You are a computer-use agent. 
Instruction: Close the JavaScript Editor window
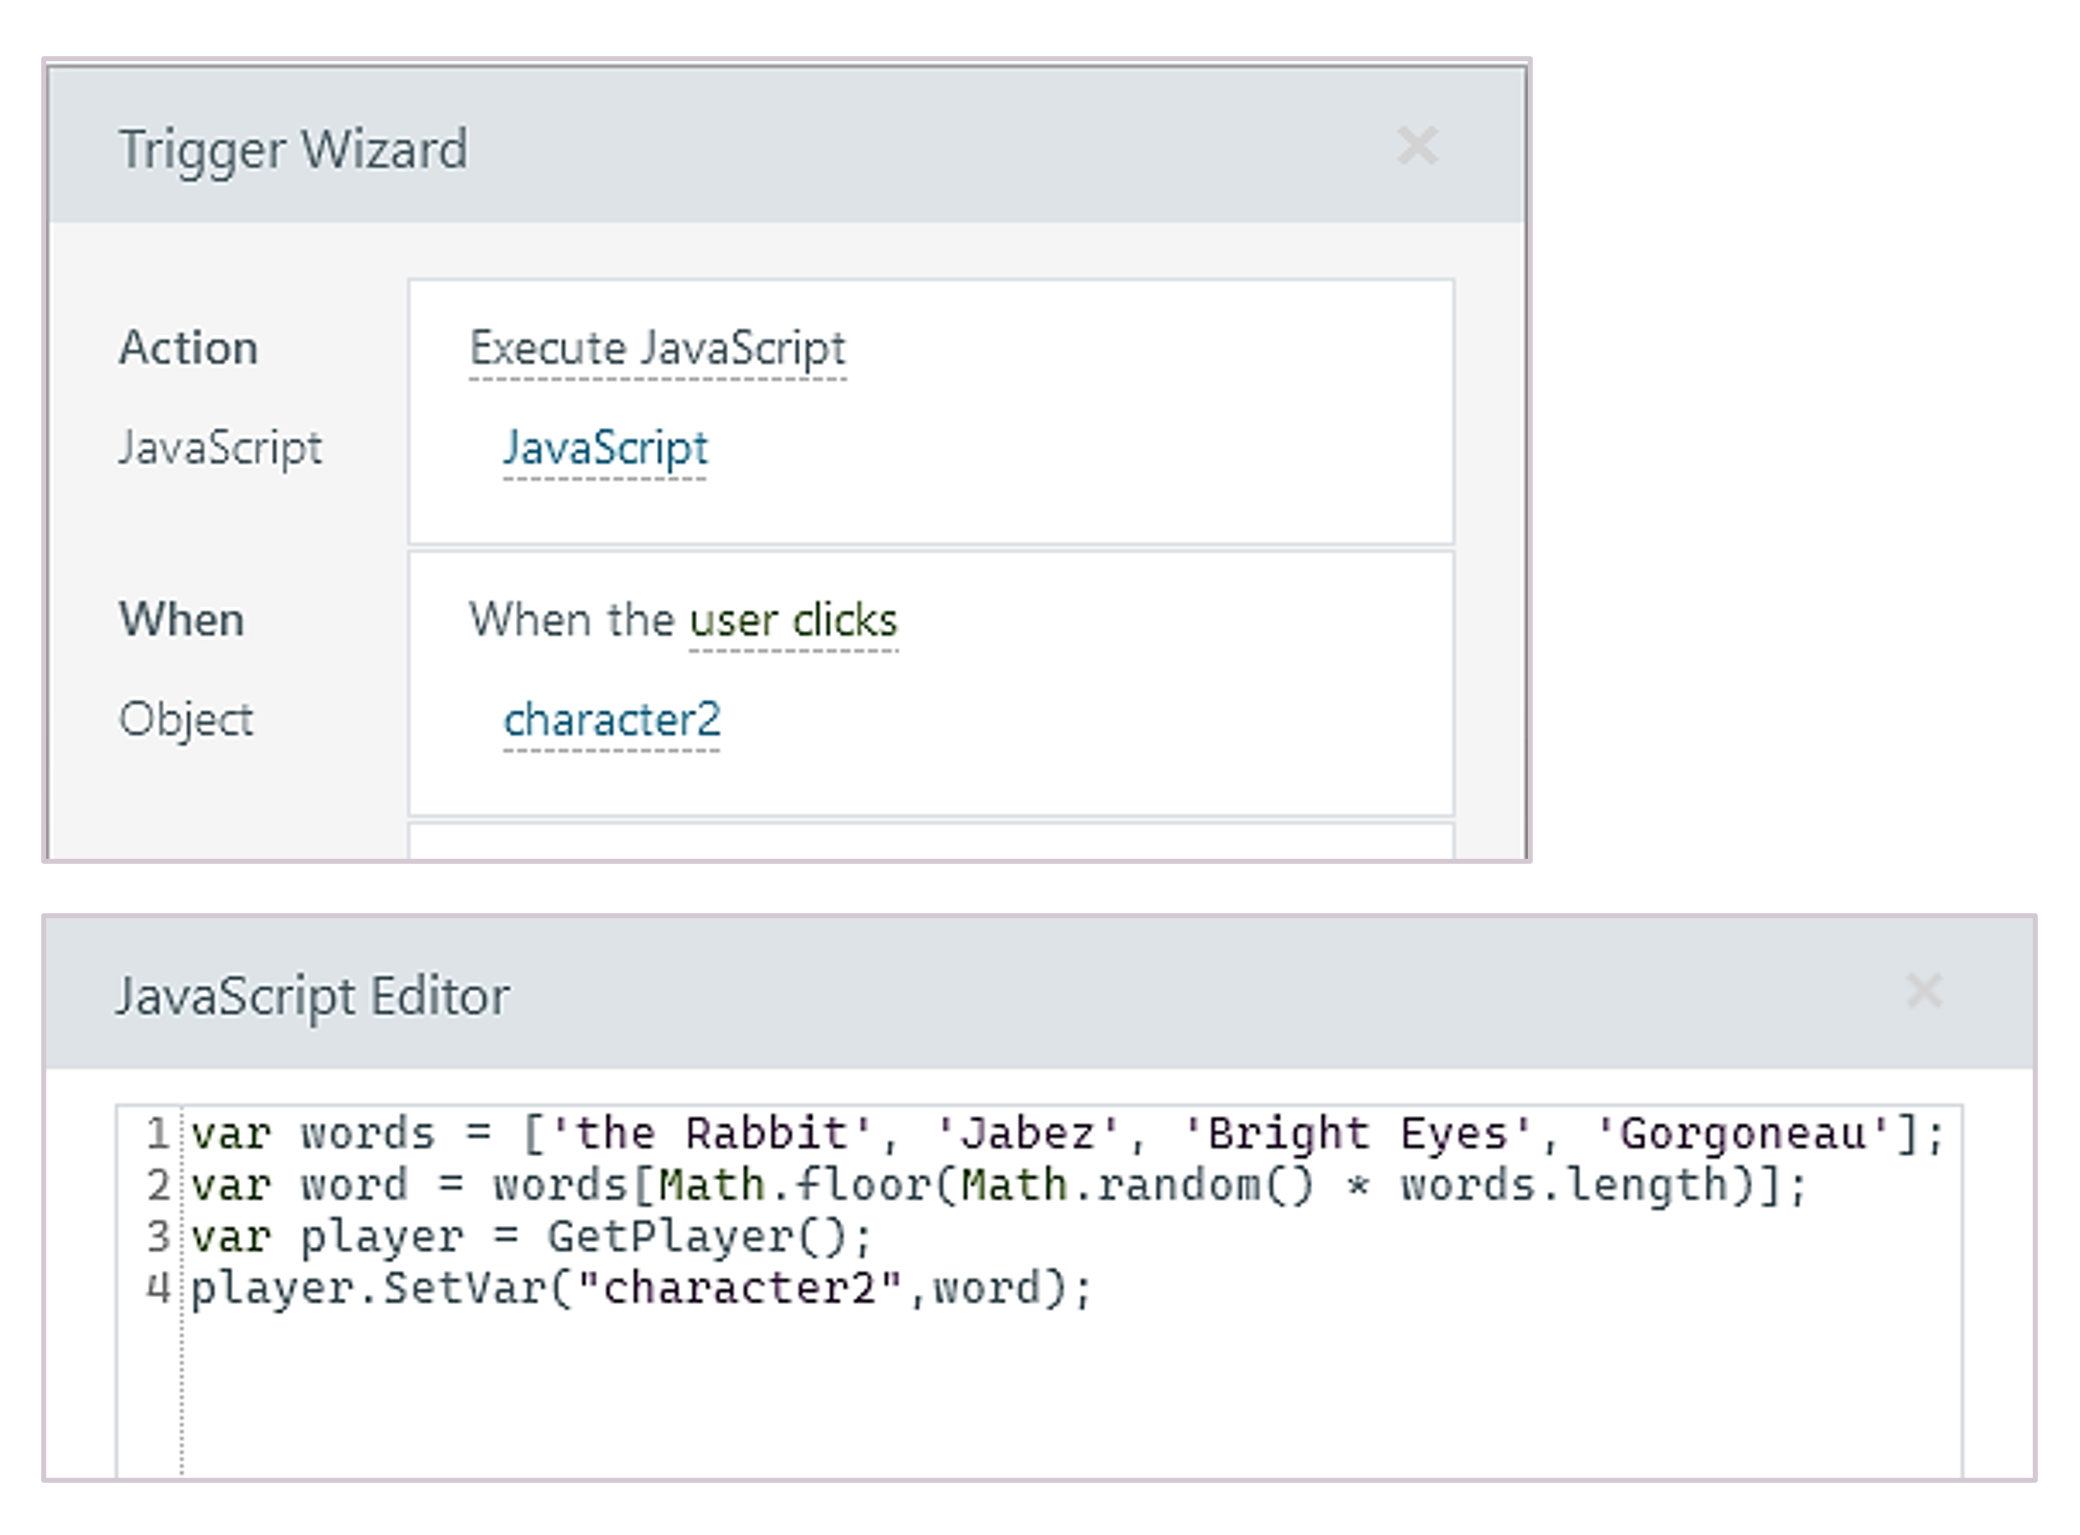coord(1923,991)
